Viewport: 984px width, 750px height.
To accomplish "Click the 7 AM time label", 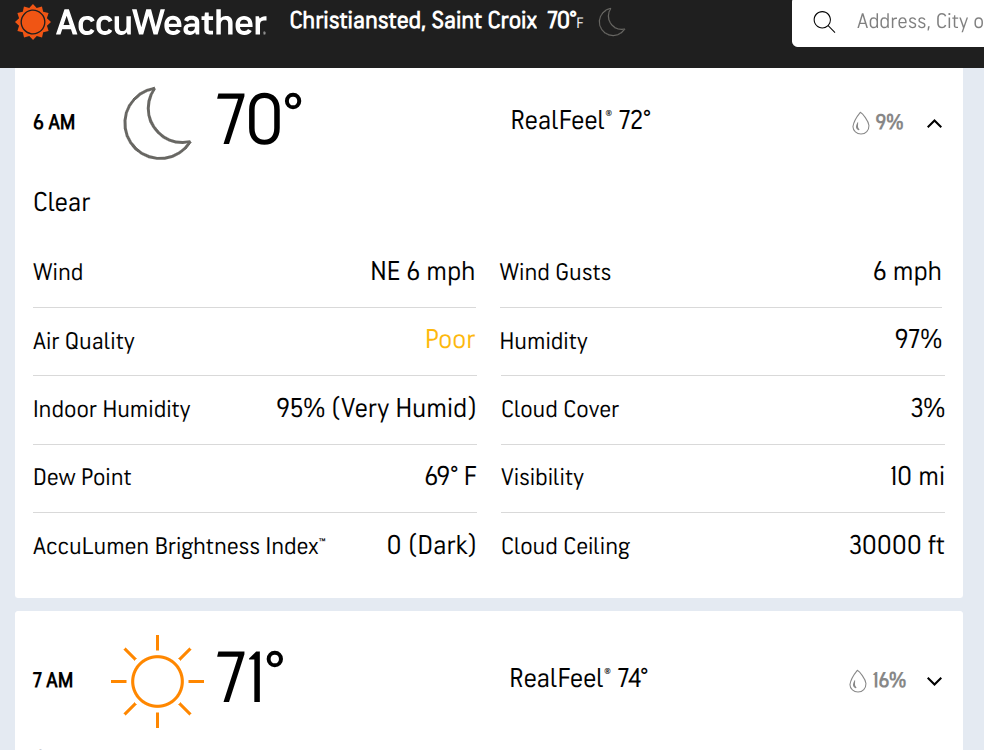I will click(x=53, y=681).
